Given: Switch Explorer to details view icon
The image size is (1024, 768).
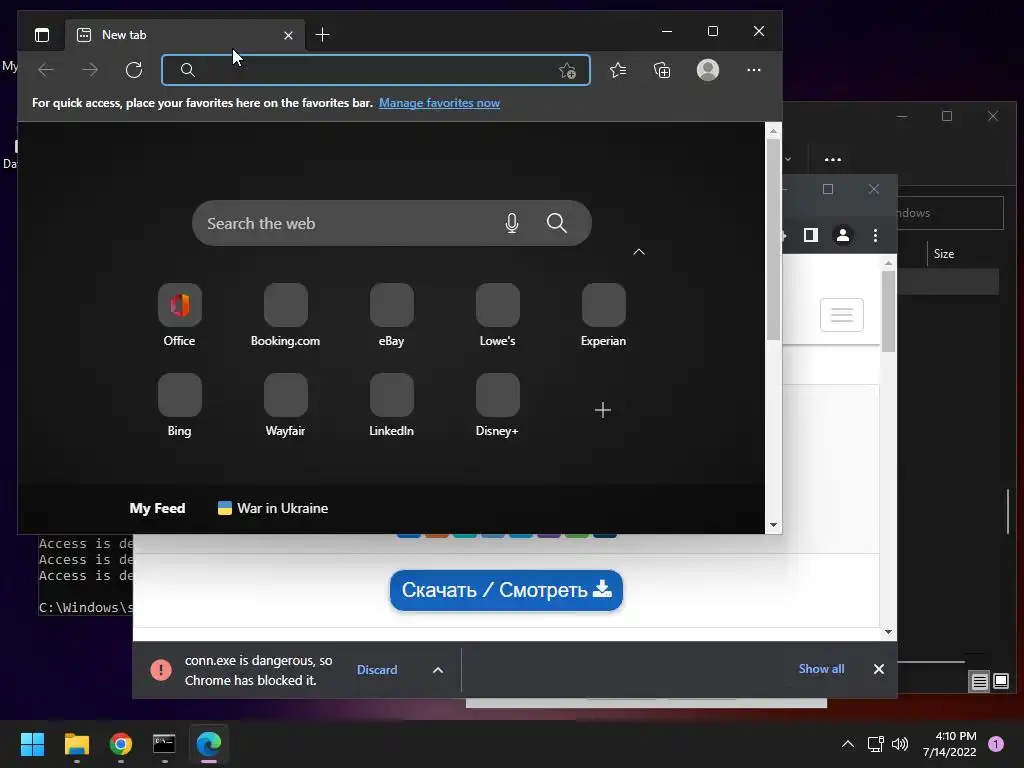Looking at the screenshot, I should pos(980,682).
